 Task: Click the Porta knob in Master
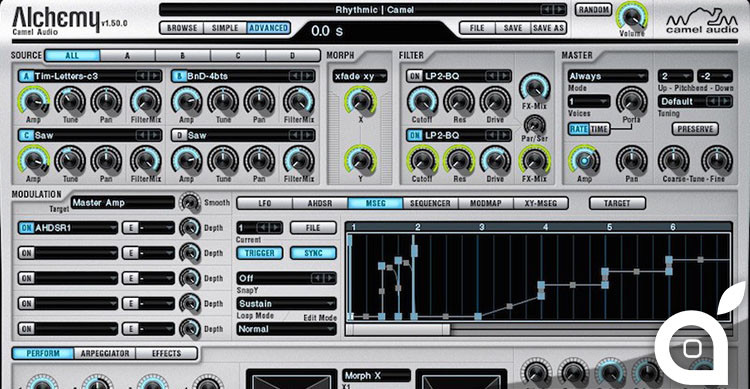(x=631, y=101)
